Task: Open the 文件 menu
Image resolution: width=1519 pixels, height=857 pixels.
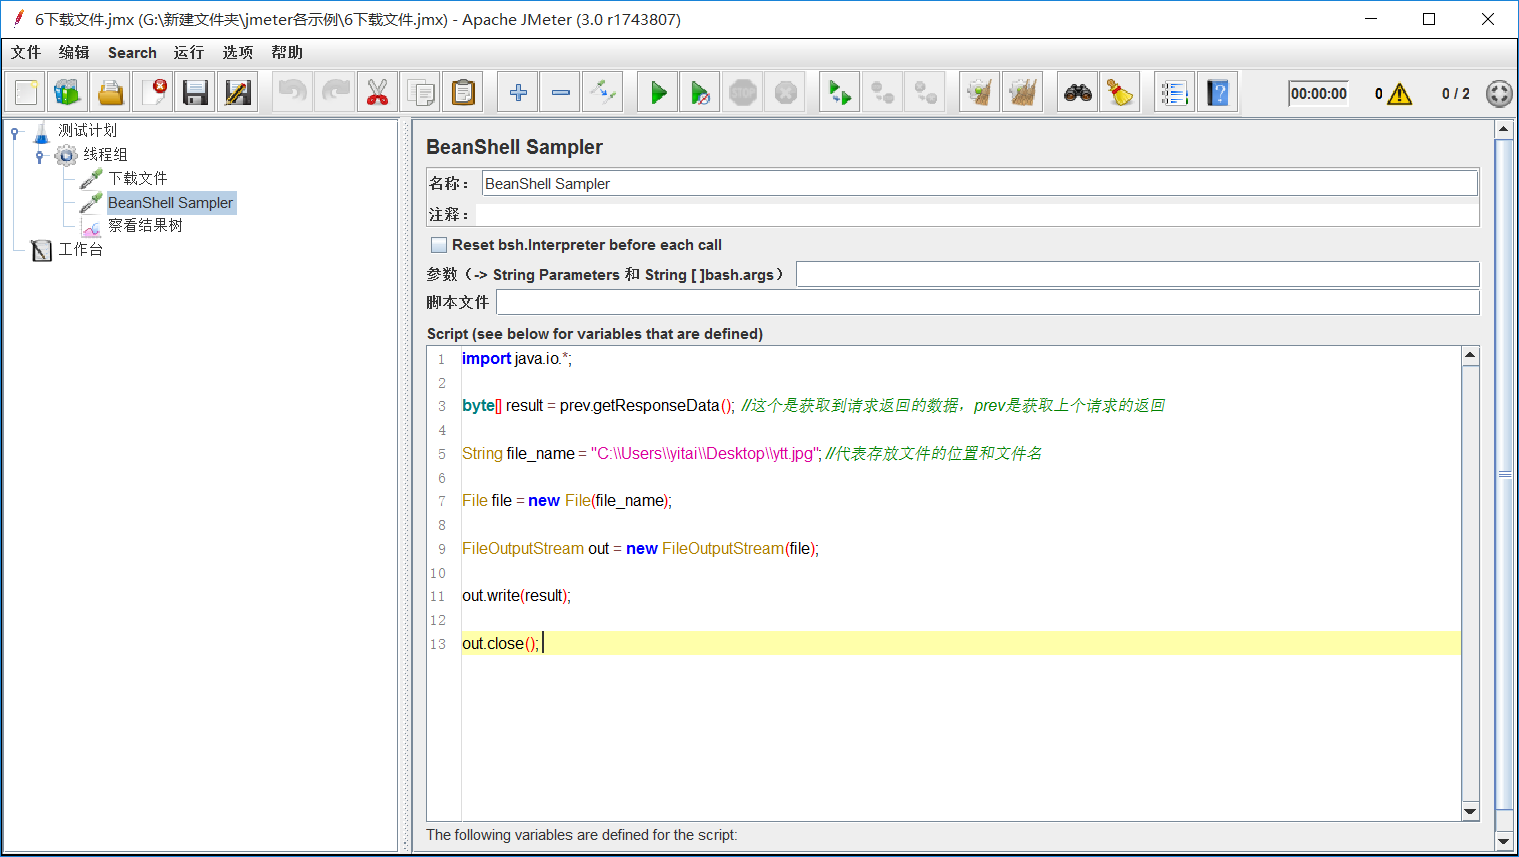Action: click(x=26, y=52)
